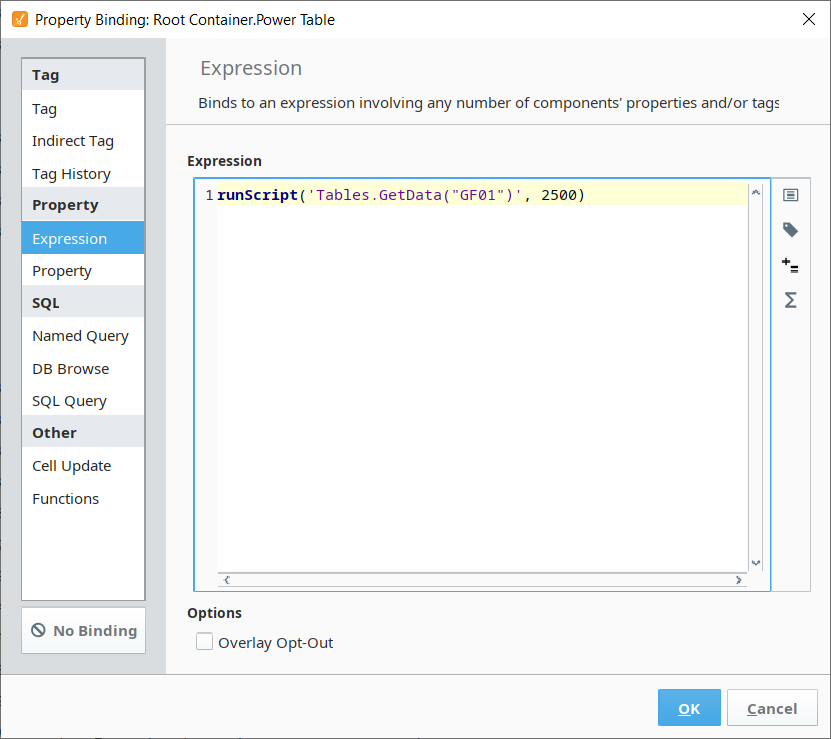Close the Property Binding dialog
831x739 pixels.
point(808,19)
